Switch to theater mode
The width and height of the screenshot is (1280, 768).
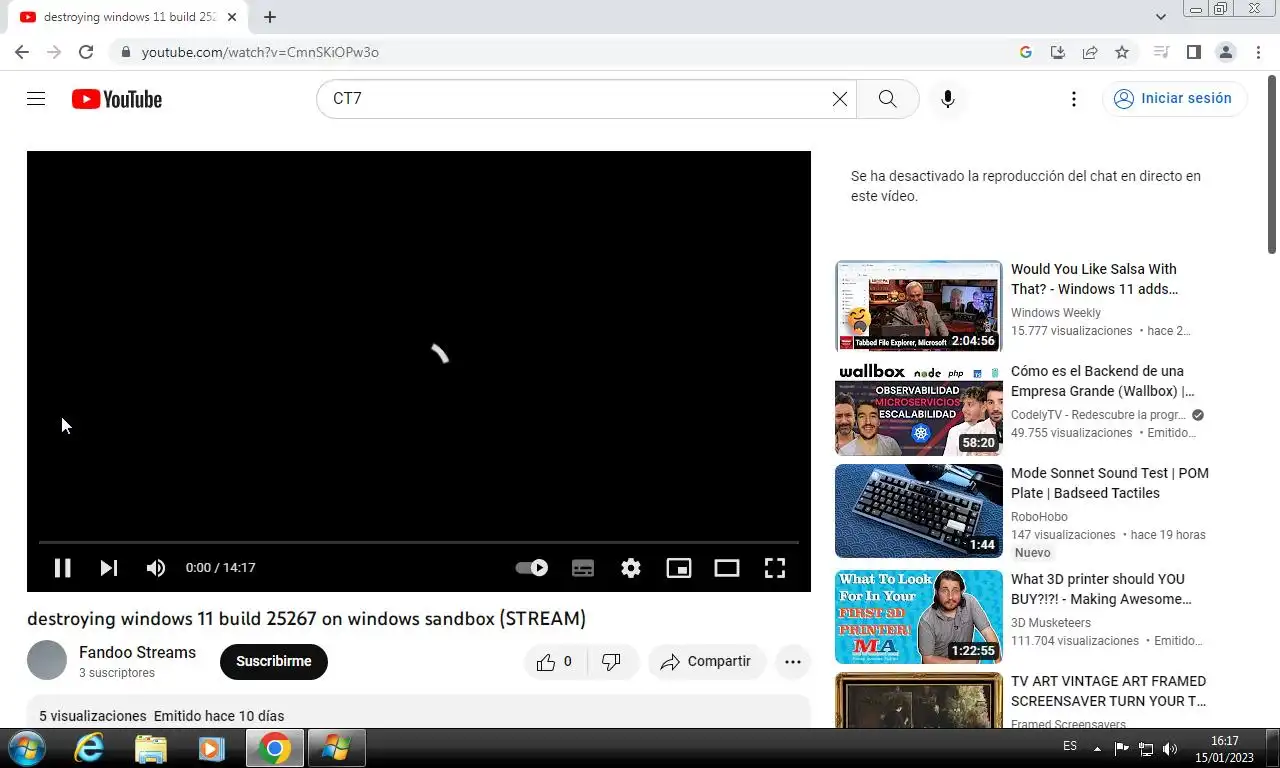[x=727, y=568]
